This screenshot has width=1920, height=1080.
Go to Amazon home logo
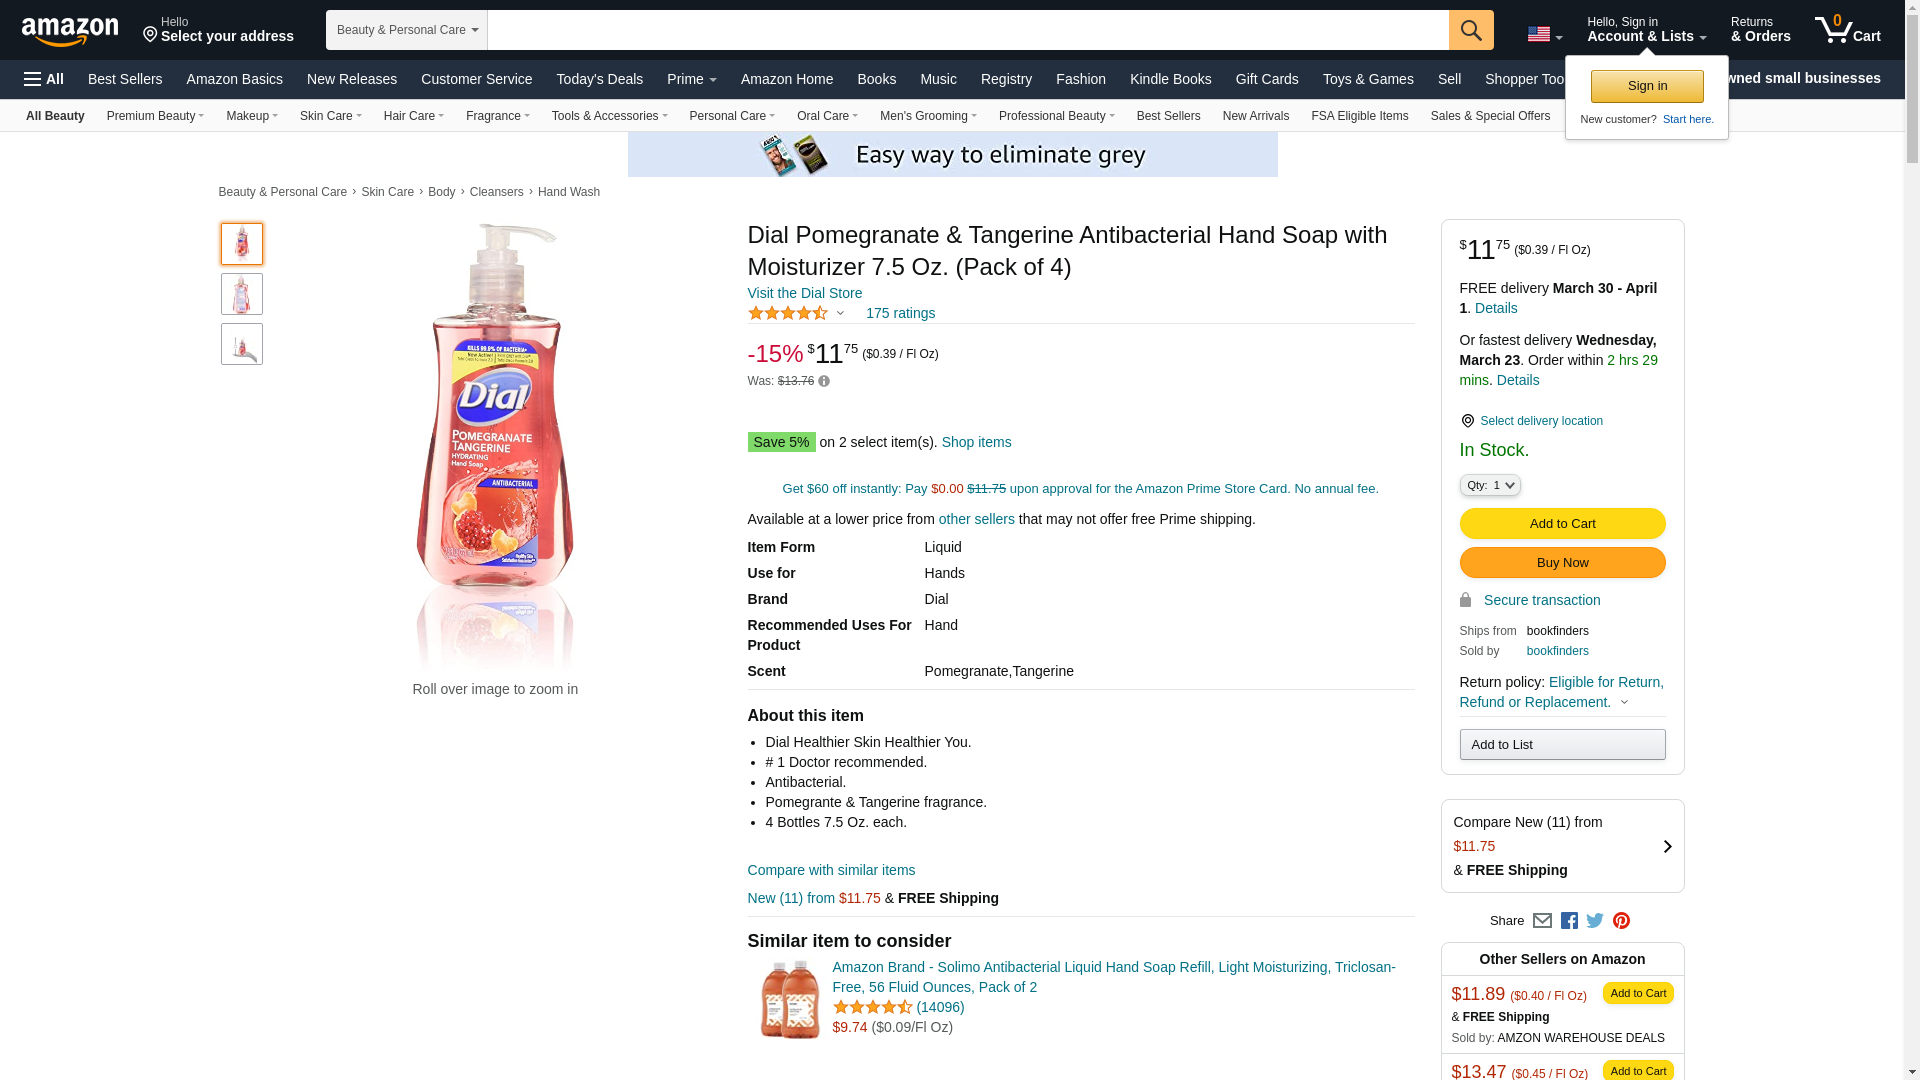point(70,31)
